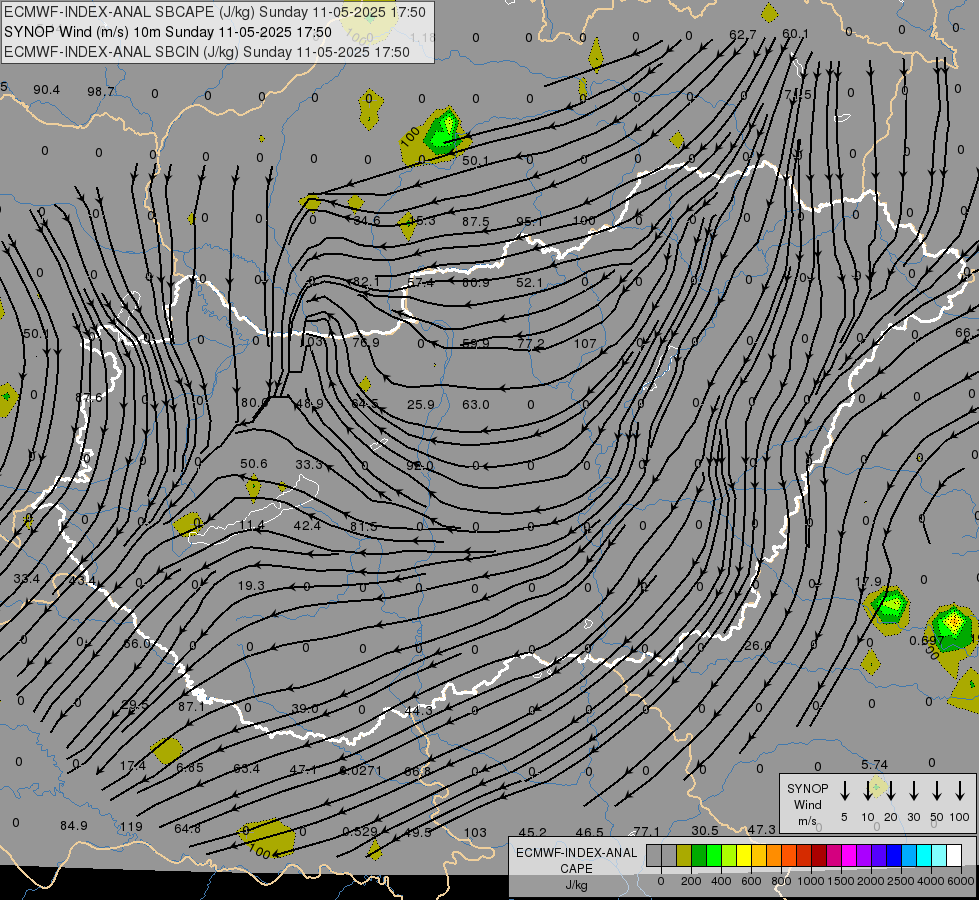The image size is (979, 900).
Task: Click the 62.7 value near the top
Action: point(742,34)
